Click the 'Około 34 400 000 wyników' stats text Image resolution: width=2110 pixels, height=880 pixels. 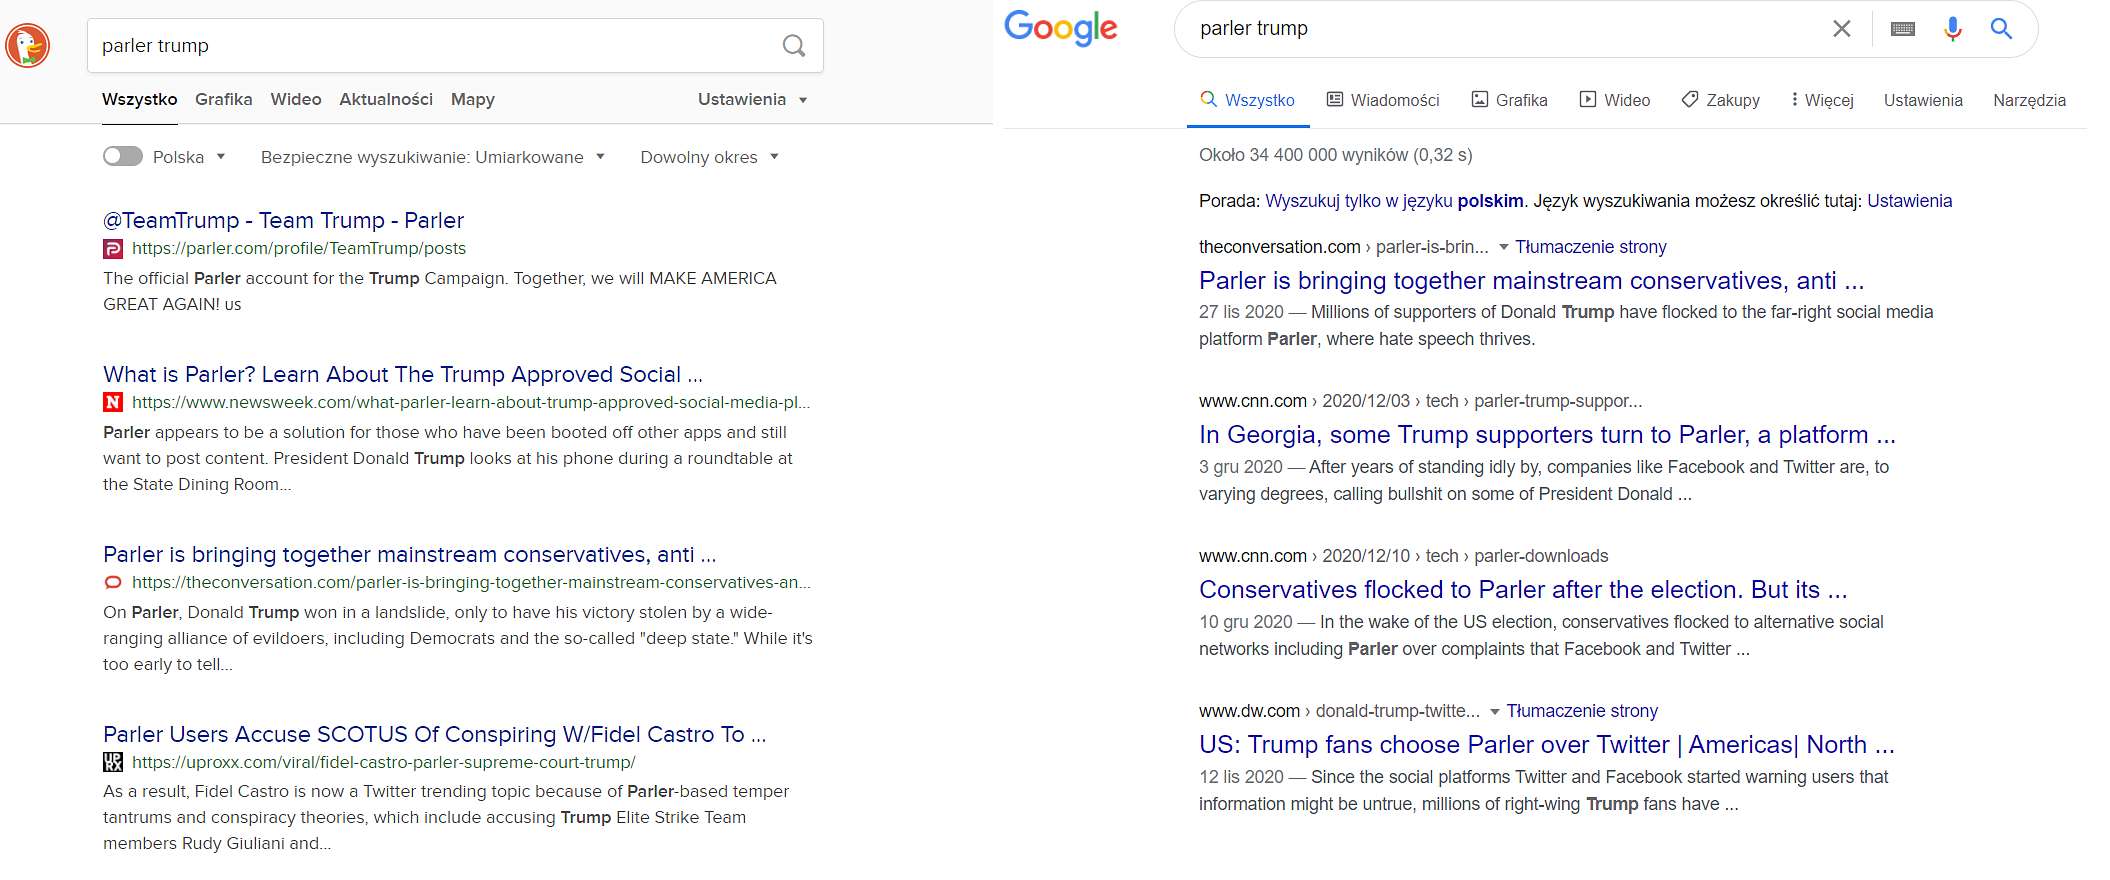1336,155
